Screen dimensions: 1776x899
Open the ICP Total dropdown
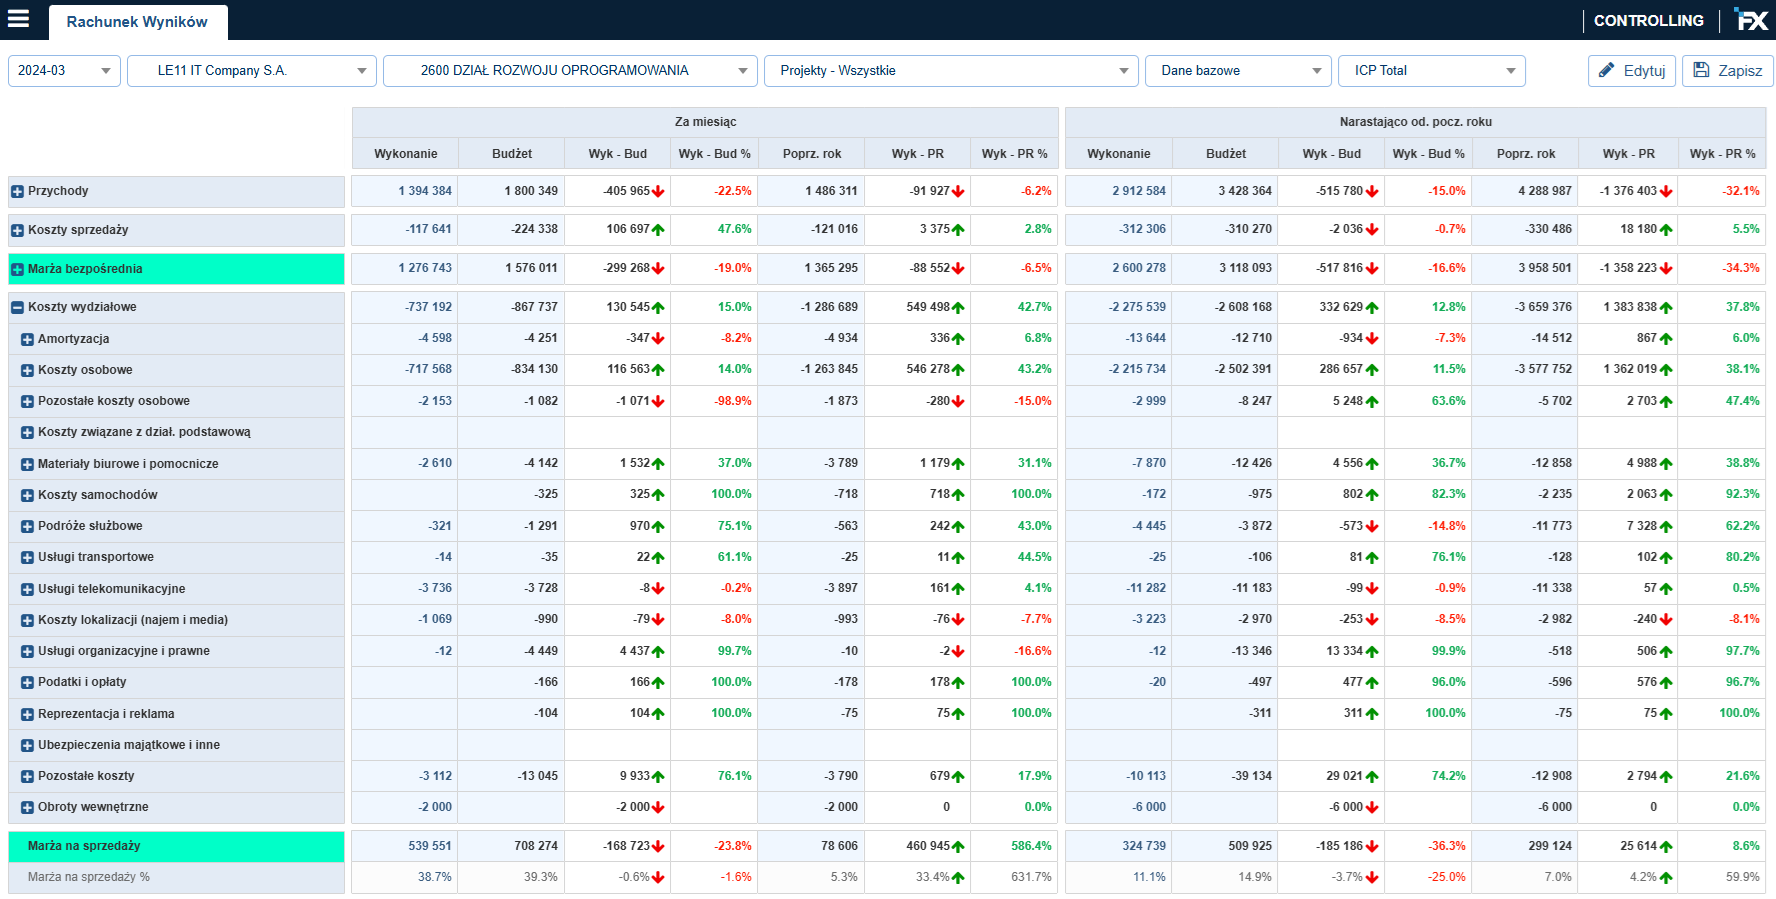(x=1432, y=71)
